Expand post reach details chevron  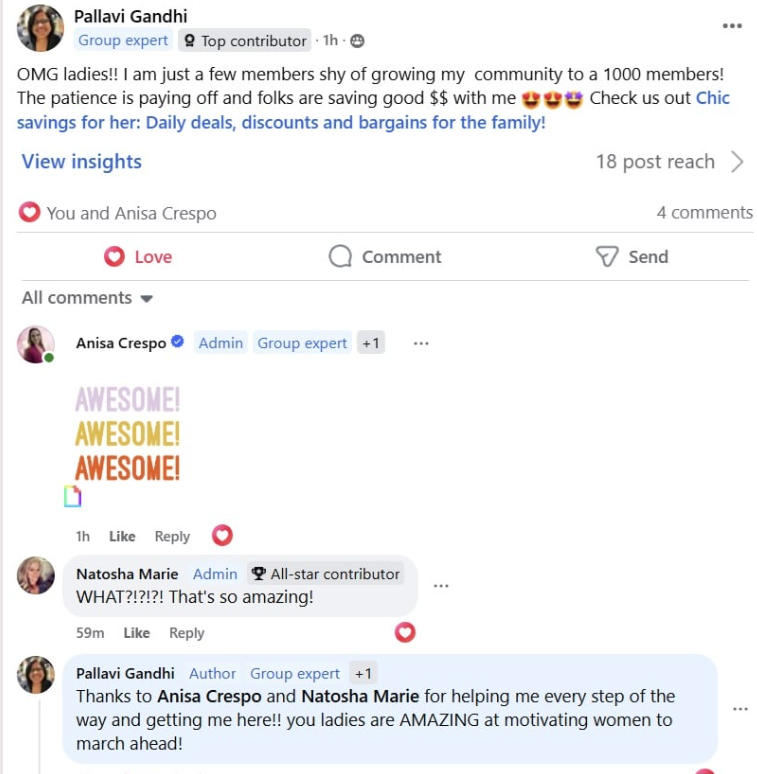click(x=737, y=162)
